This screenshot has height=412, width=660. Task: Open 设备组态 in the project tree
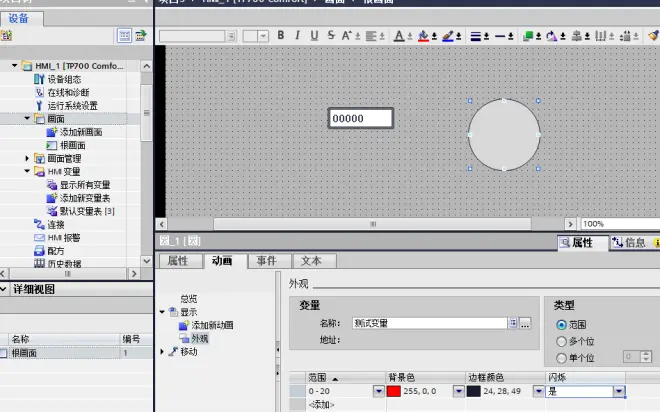[x=64, y=79]
